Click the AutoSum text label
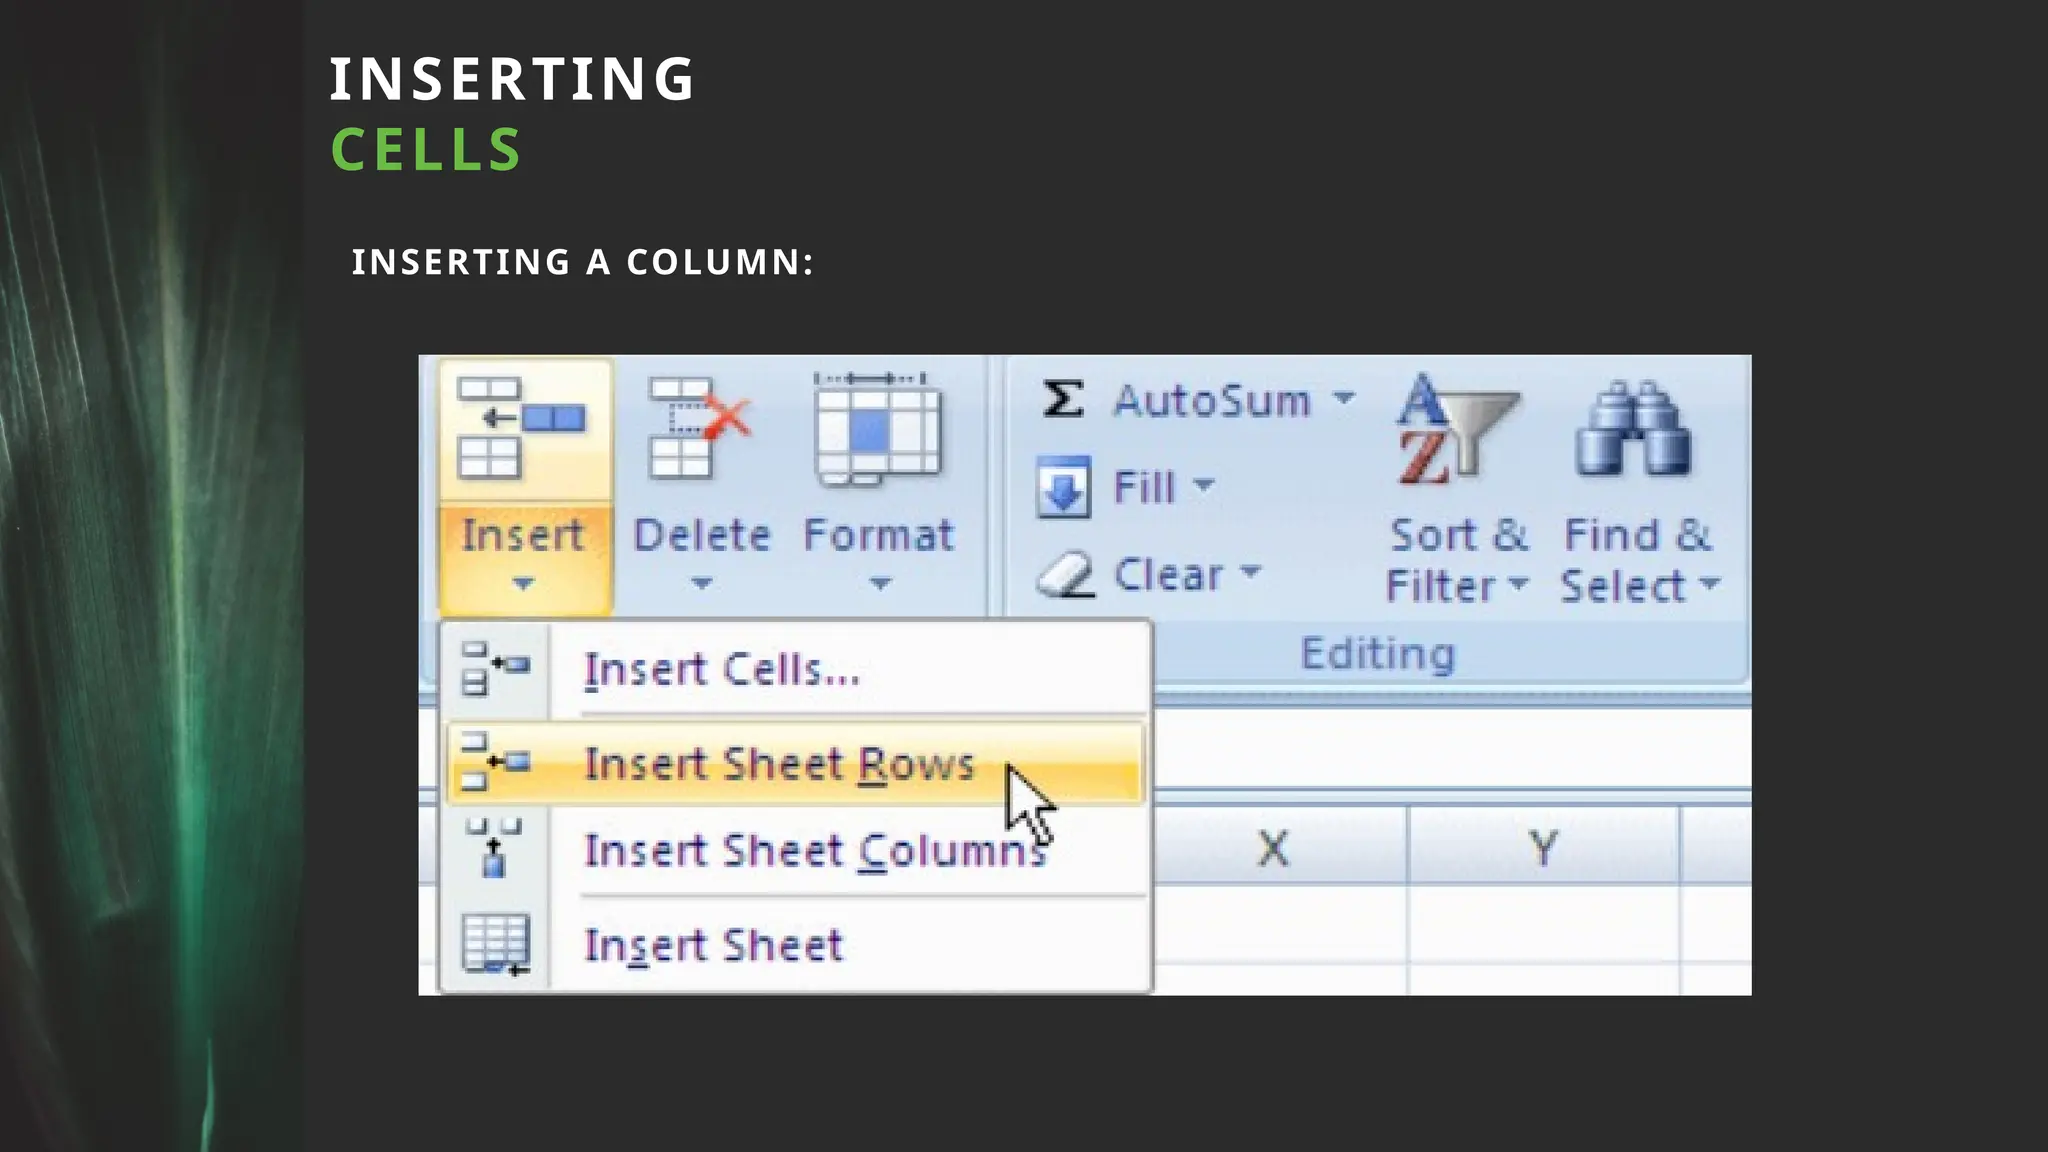 [x=1211, y=400]
